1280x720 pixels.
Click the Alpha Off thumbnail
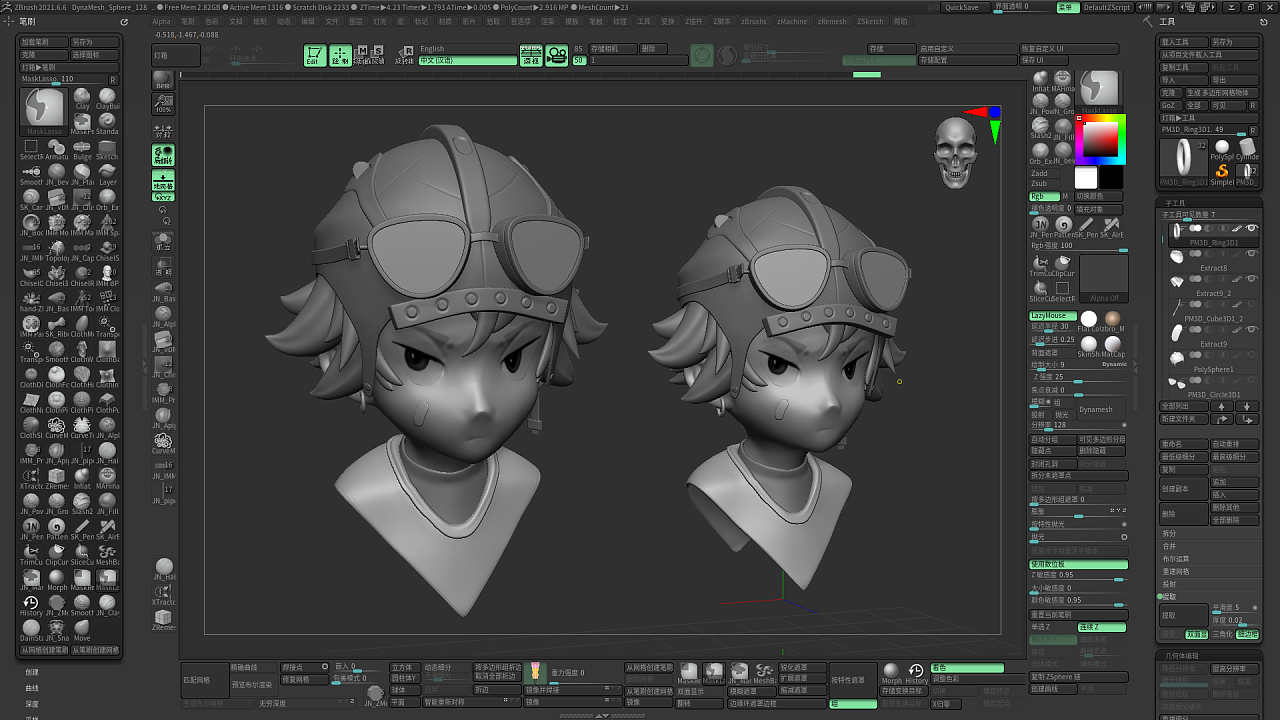(x=1104, y=279)
